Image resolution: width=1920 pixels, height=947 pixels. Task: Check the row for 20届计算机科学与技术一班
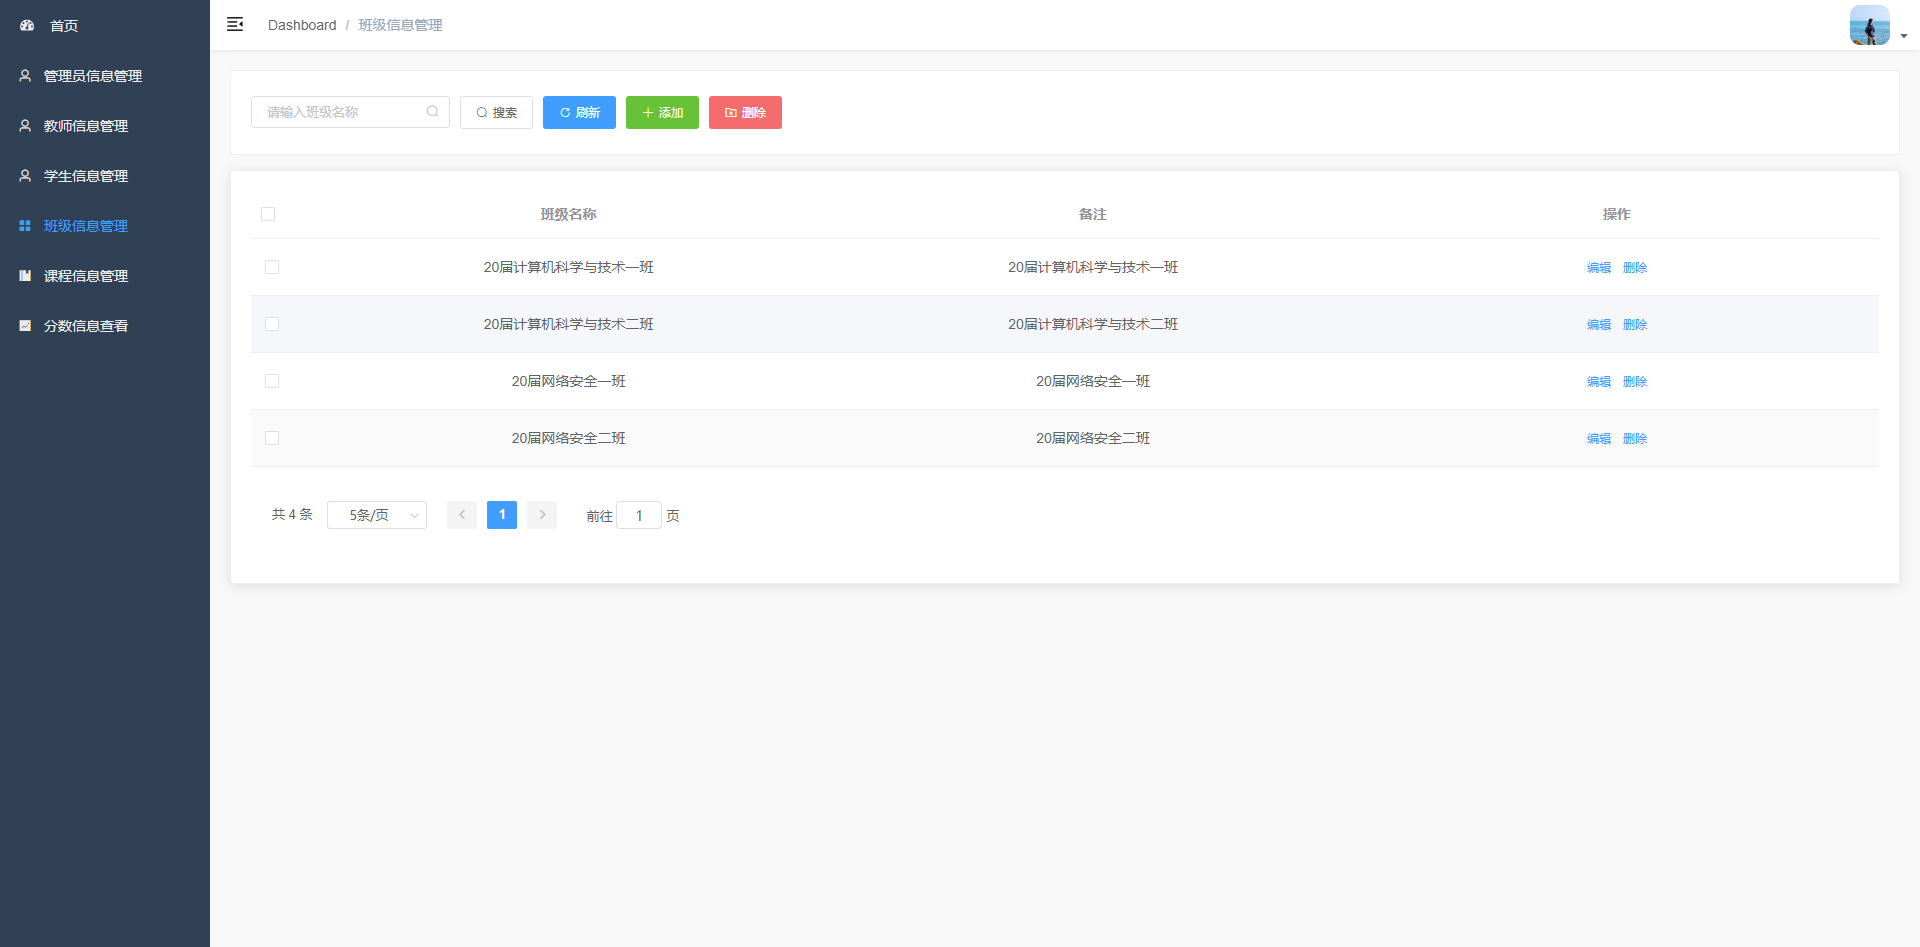pos(272,267)
